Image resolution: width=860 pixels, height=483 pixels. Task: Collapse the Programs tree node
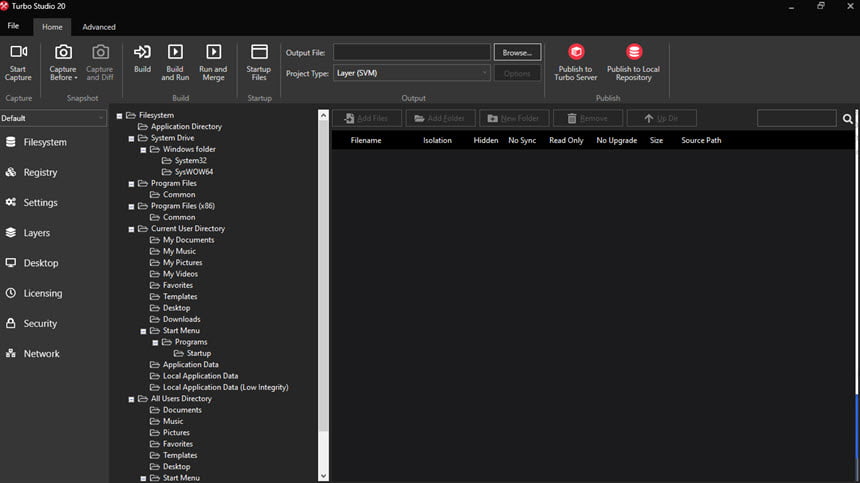[x=155, y=343]
